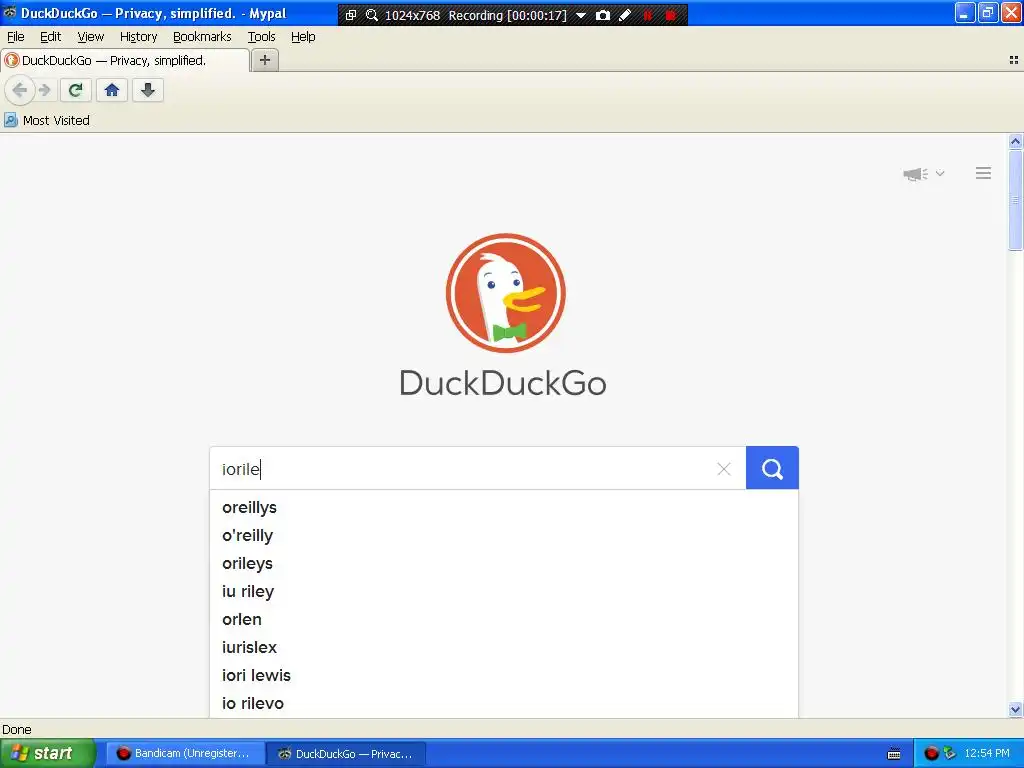Go back with the back arrow button

pos(20,90)
